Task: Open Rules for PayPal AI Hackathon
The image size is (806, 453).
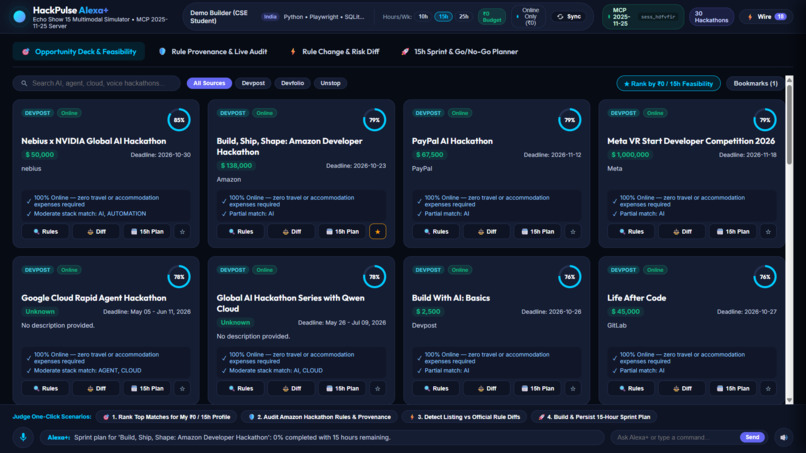Action: pos(435,231)
